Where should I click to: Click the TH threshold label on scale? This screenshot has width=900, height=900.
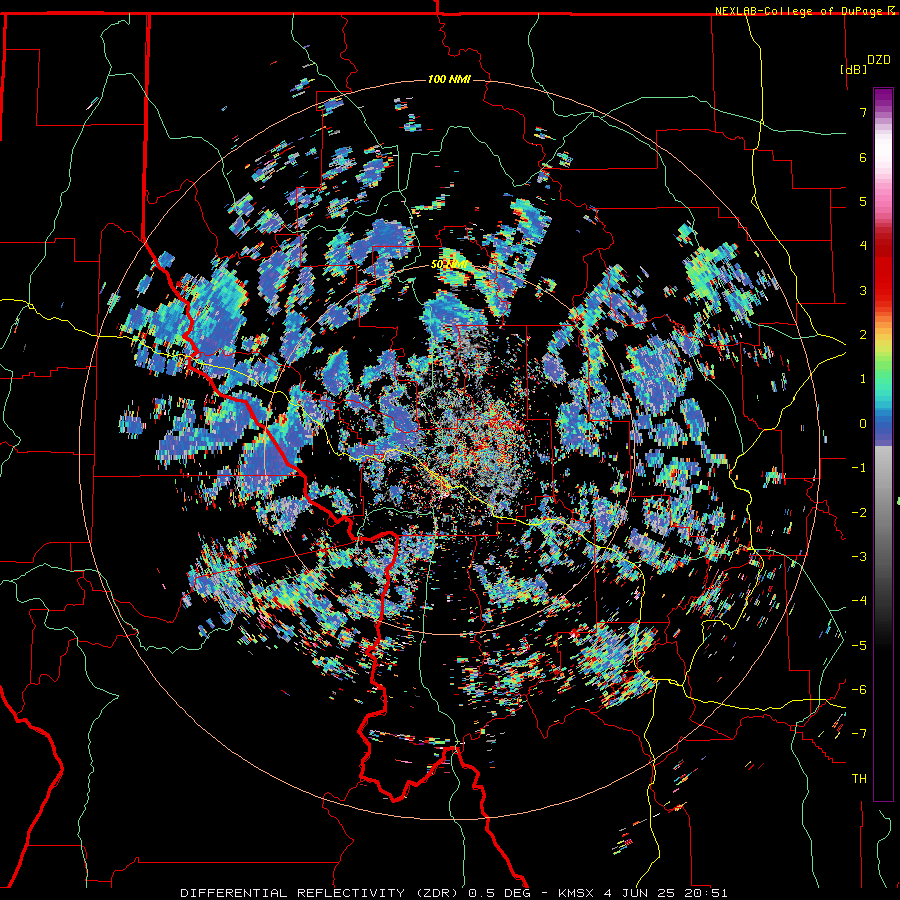[859, 779]
